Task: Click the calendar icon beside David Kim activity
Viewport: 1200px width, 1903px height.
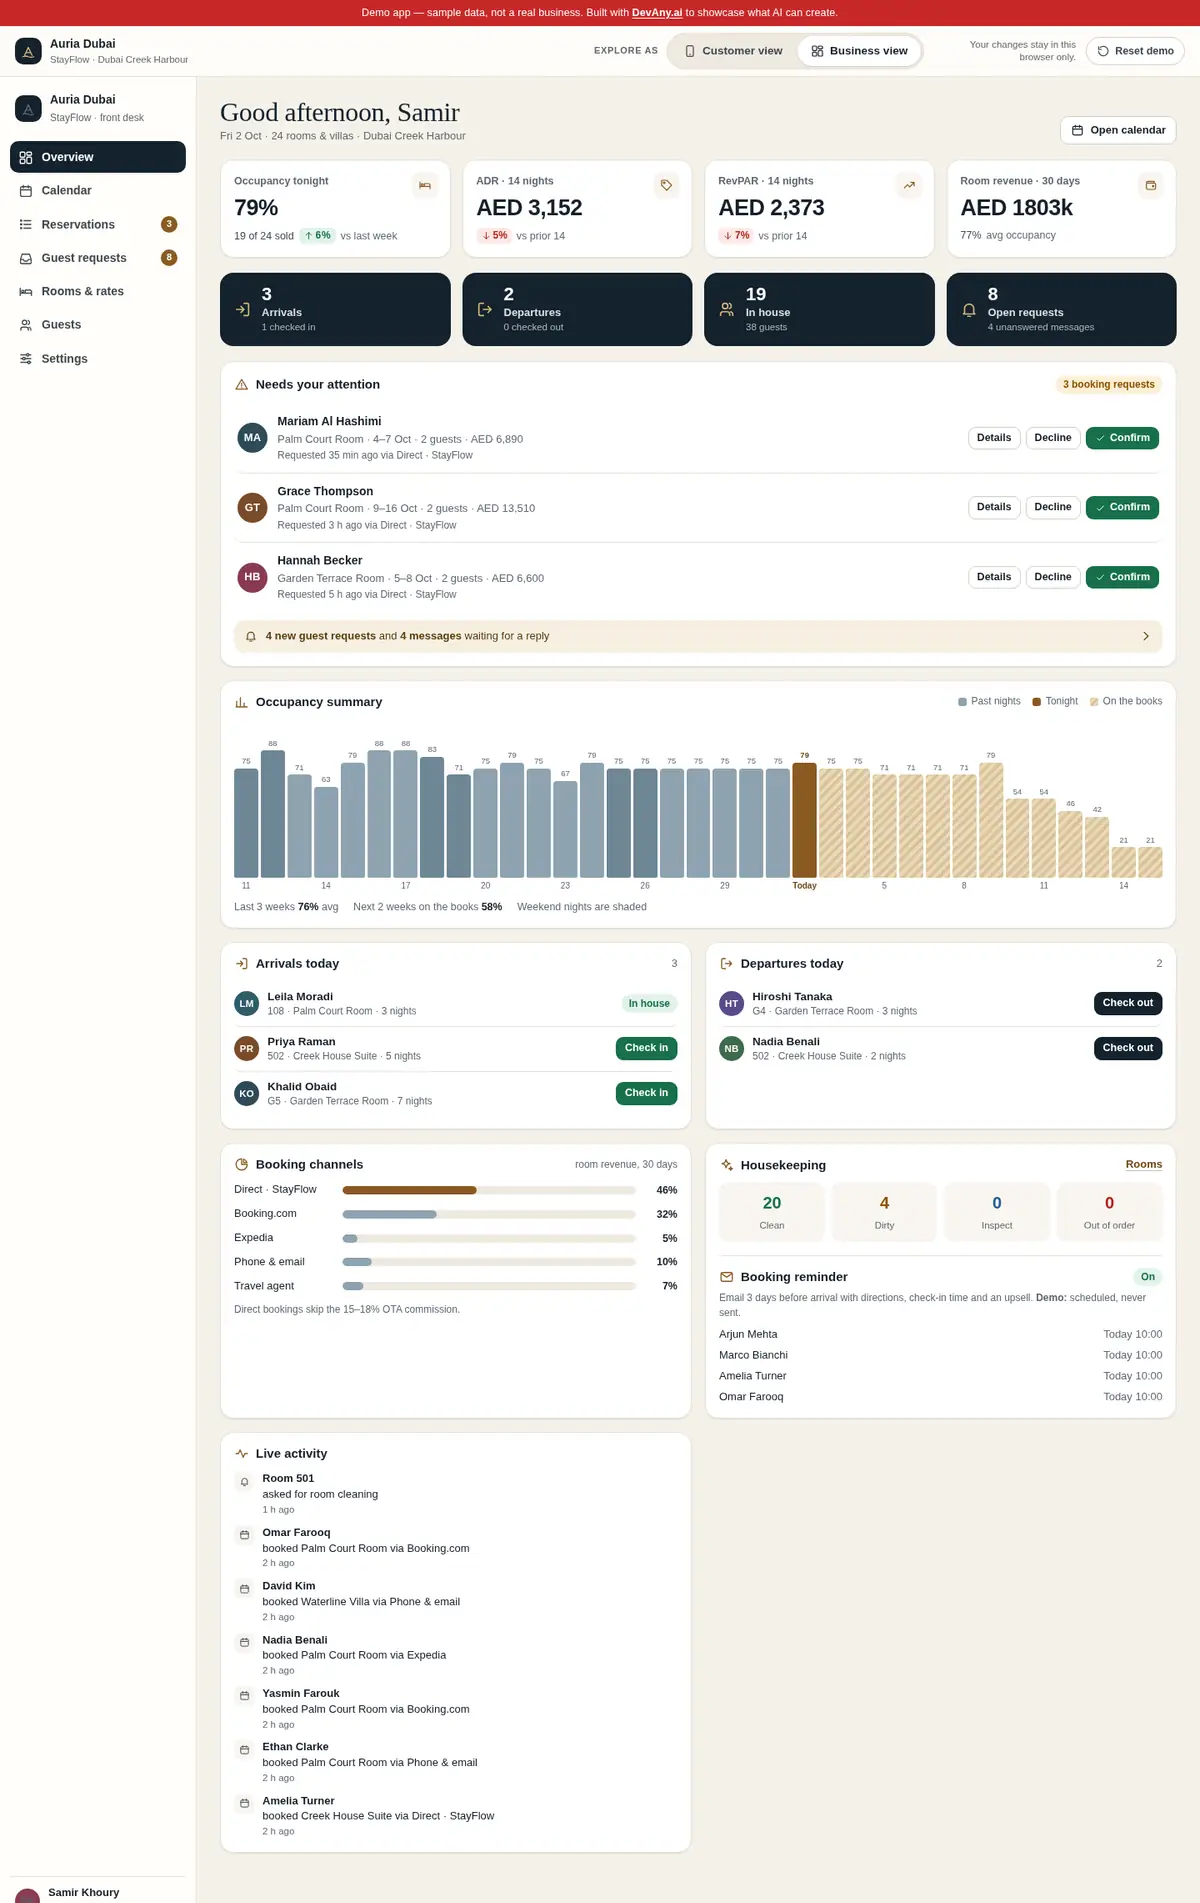Action: (x=244, y=1589)
